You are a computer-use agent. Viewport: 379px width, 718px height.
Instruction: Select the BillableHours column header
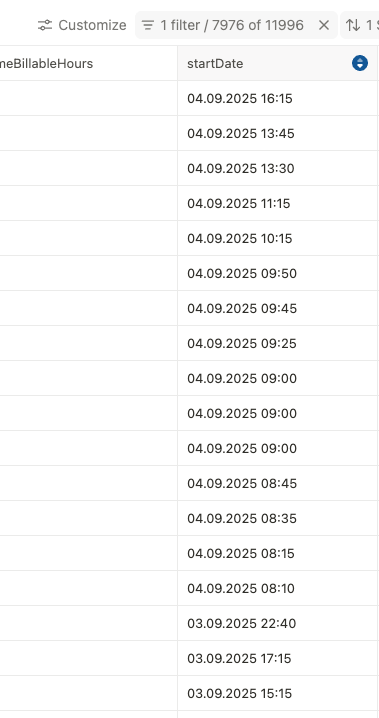tap(89, 63)
